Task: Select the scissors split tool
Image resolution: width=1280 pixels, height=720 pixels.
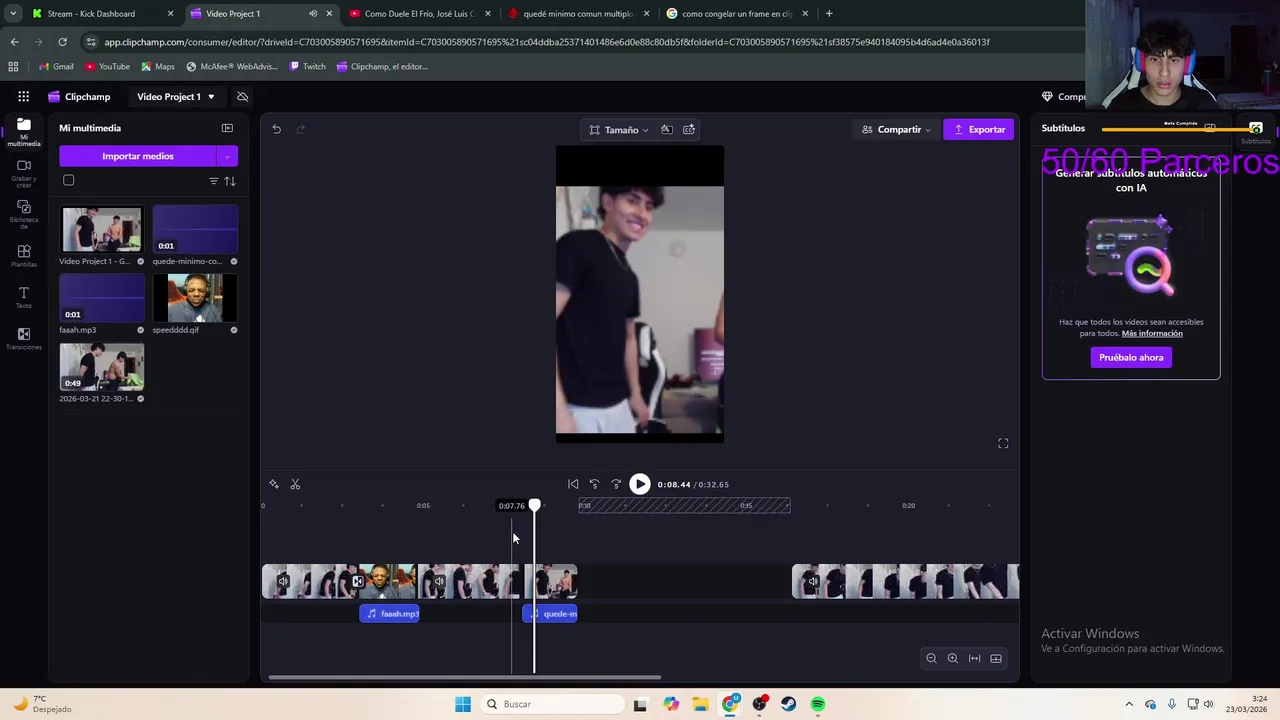Action: tap(295, 484)
